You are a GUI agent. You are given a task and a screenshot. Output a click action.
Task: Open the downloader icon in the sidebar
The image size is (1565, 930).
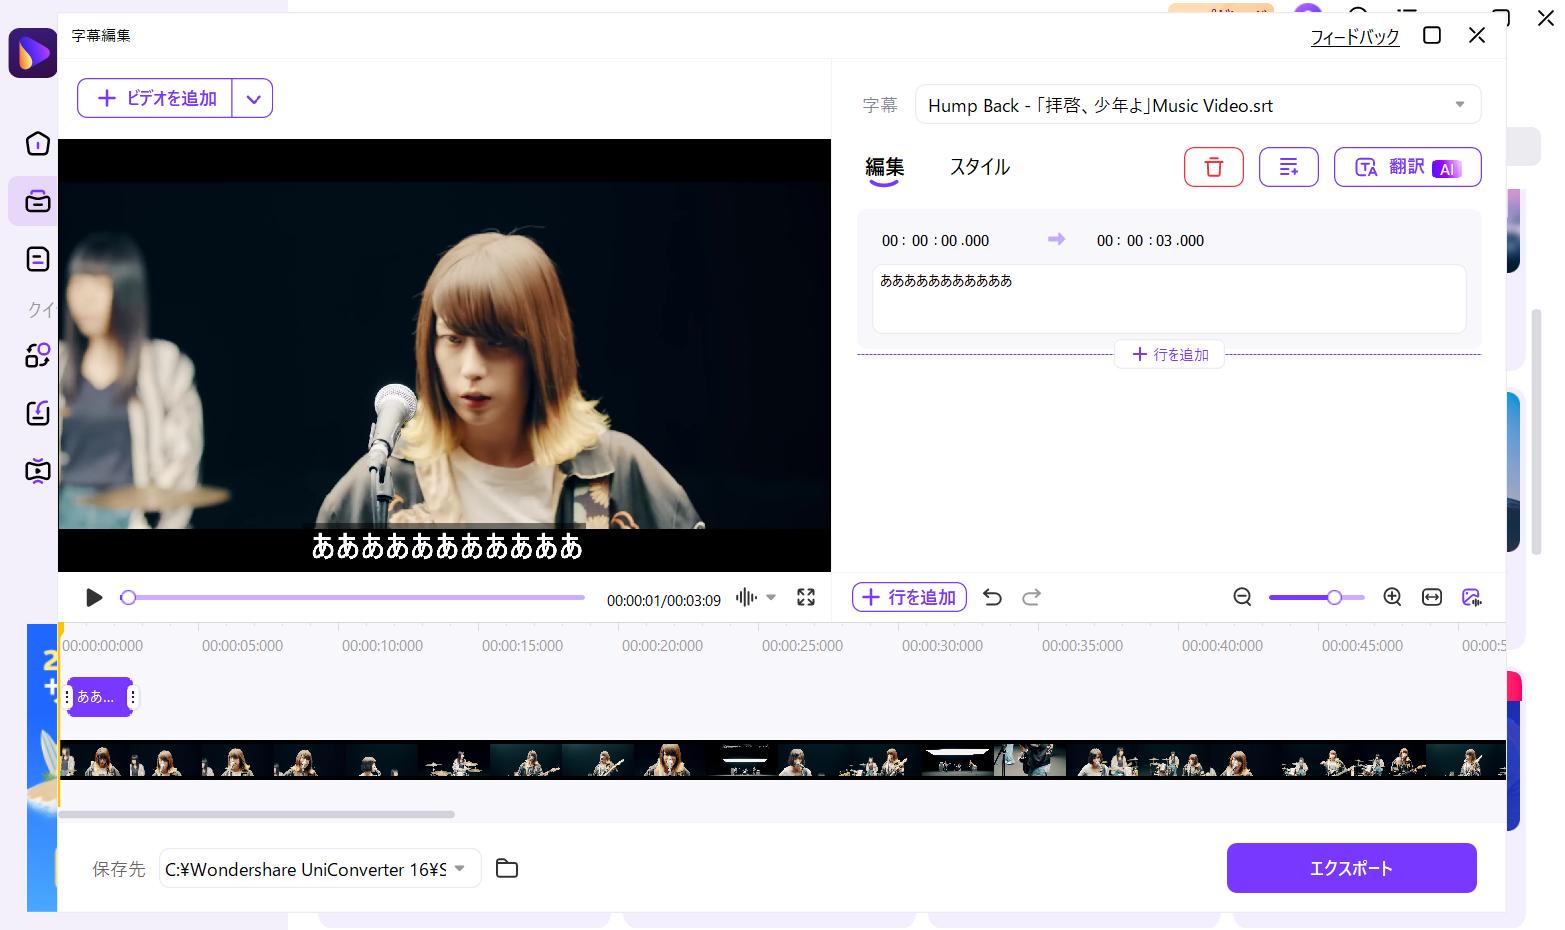[x=37, y=413]
